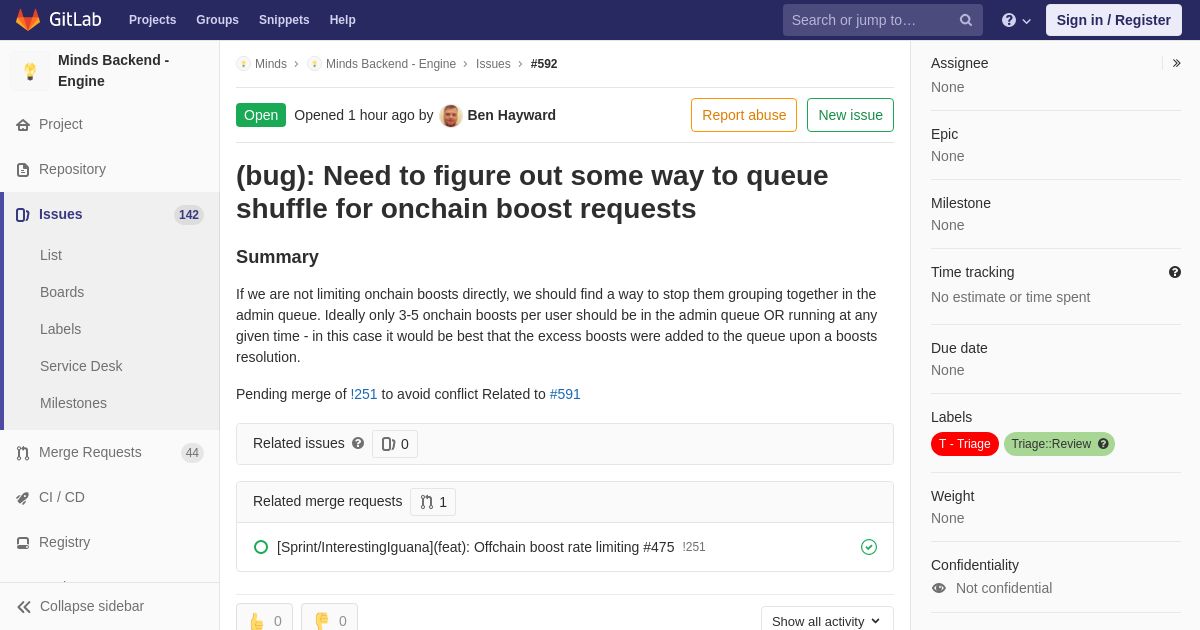
Task: Click the Minds Backend - Engine project title
Action: click(113, 71)
